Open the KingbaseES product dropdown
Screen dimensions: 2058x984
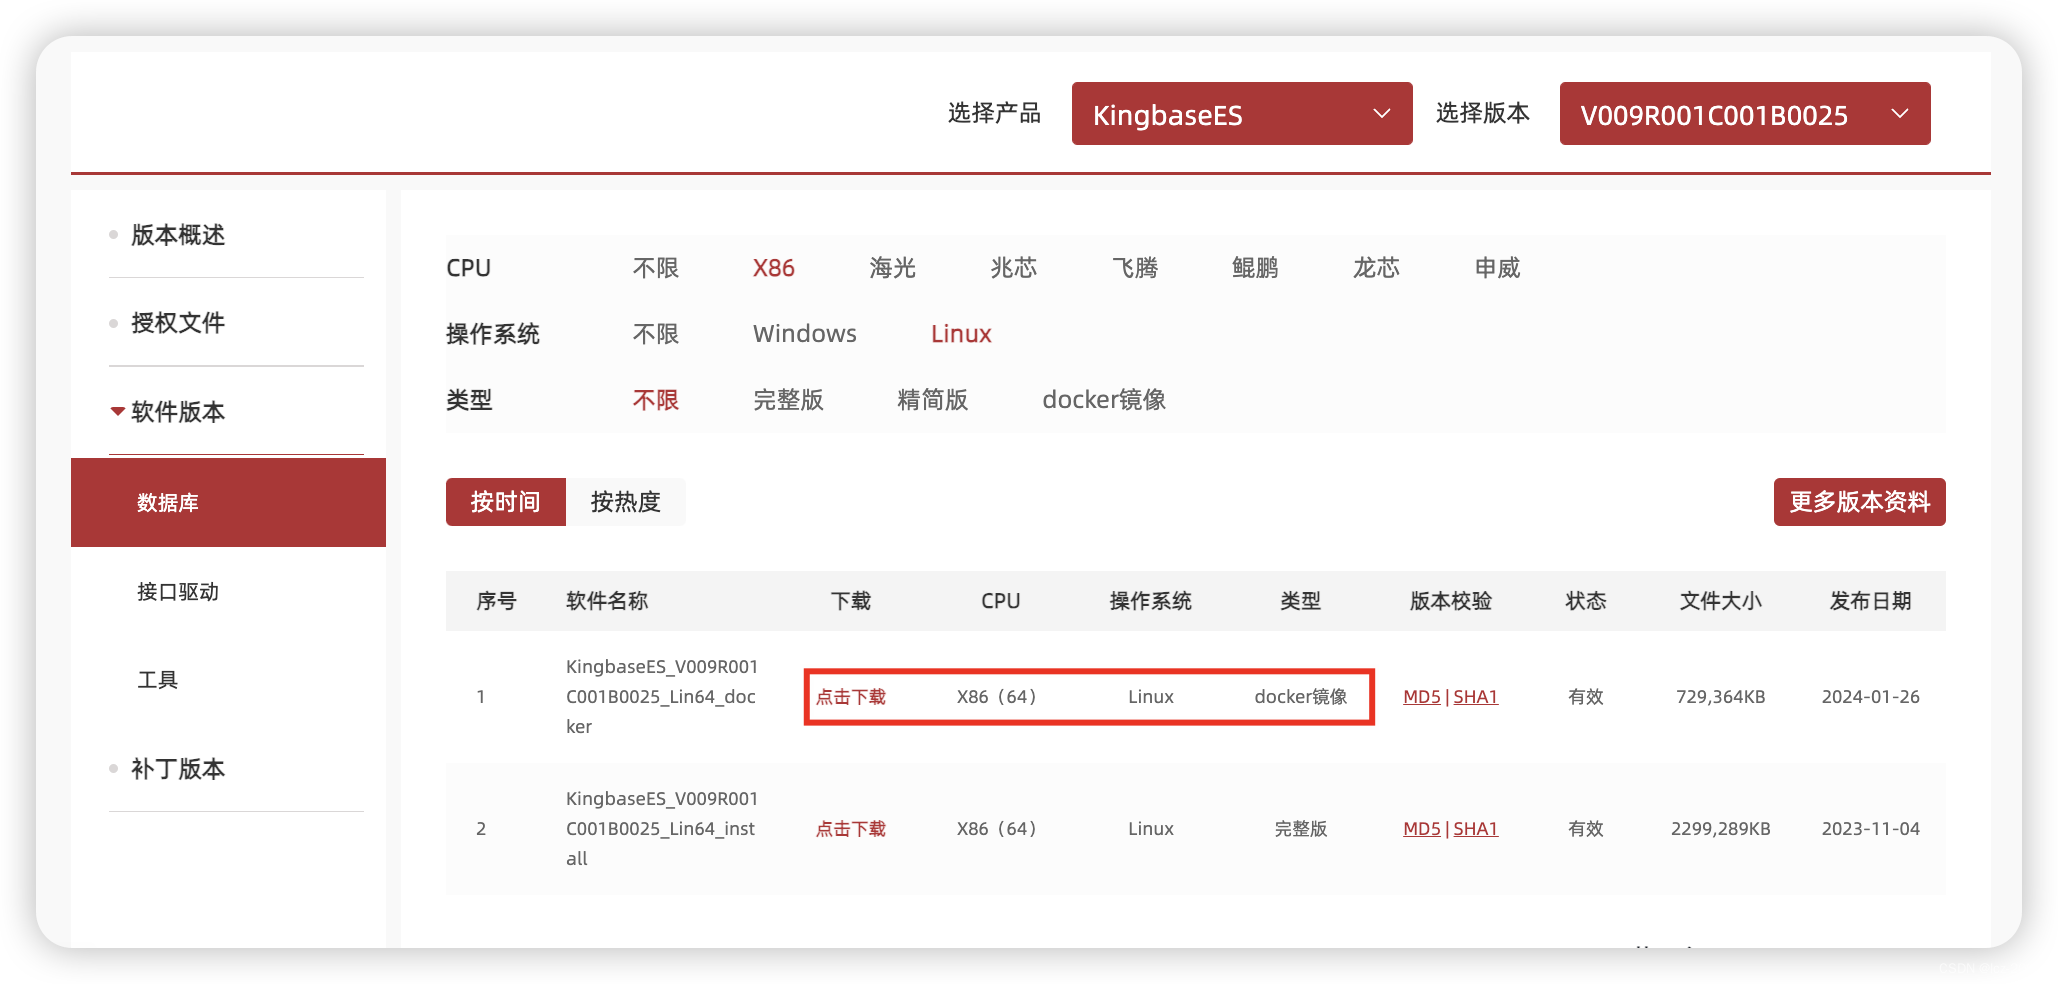click(1241, 114)
